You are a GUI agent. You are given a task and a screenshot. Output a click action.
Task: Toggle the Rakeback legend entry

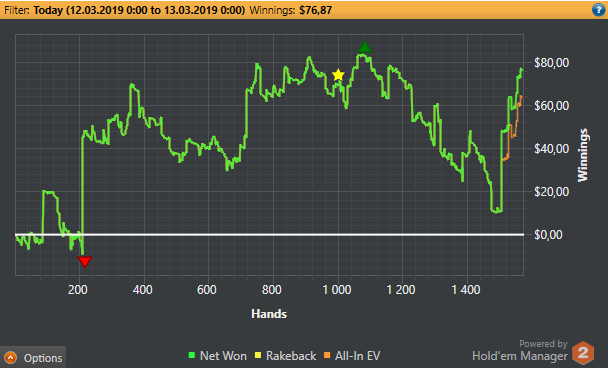tap(285, 356)
